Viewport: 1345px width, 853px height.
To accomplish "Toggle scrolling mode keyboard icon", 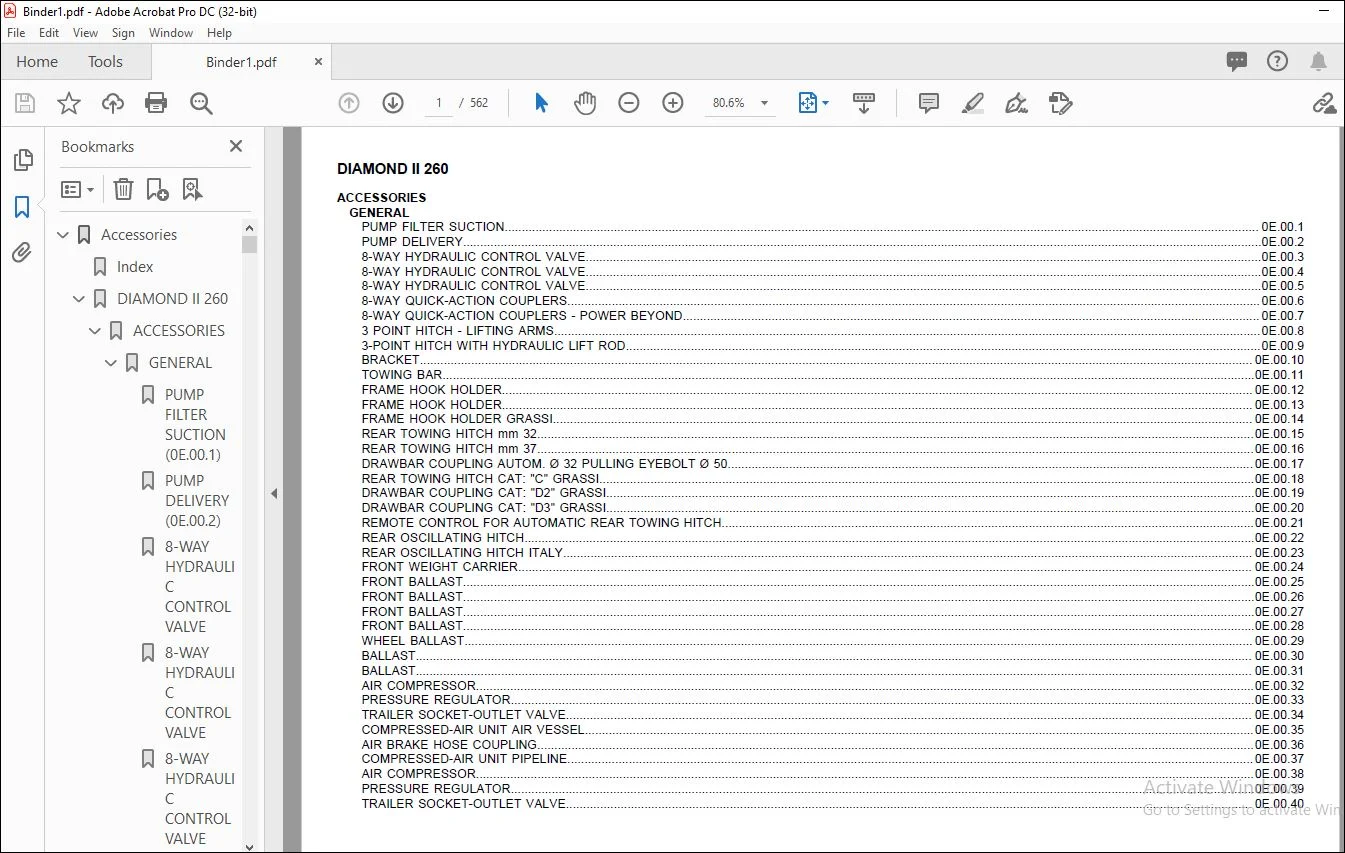I will [864, 103].
